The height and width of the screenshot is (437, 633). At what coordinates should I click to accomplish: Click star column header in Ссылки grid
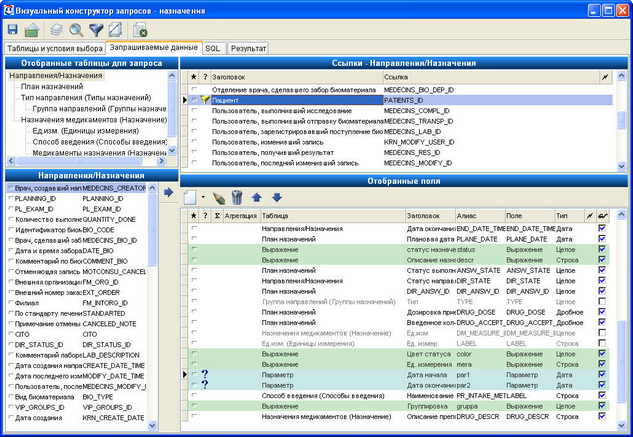tap(194, 77)
